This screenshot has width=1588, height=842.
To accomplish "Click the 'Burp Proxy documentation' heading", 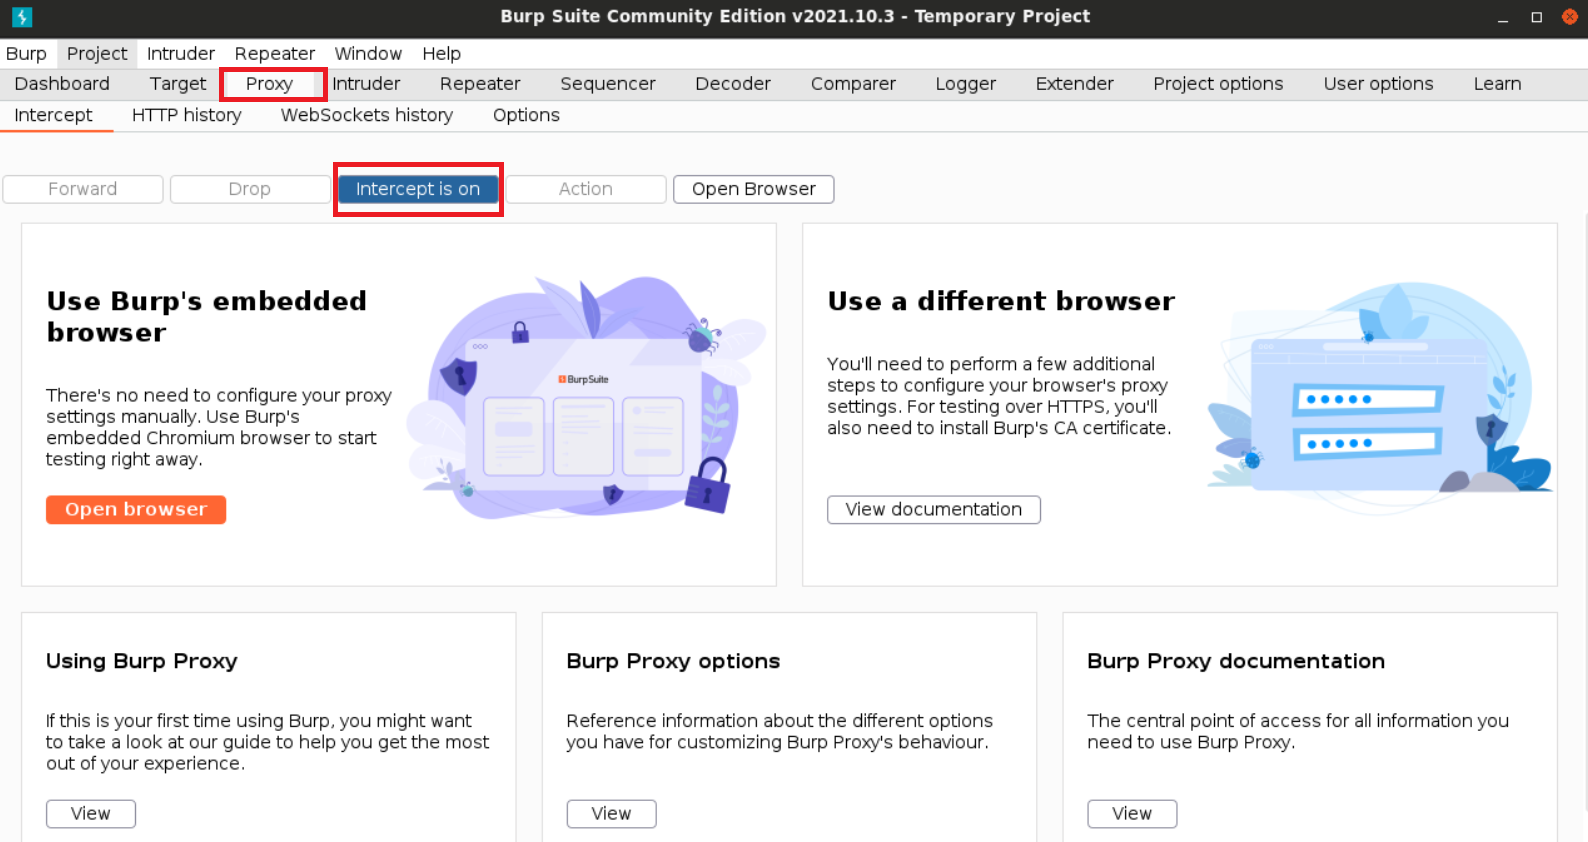I will click(x=1236, y=662).
